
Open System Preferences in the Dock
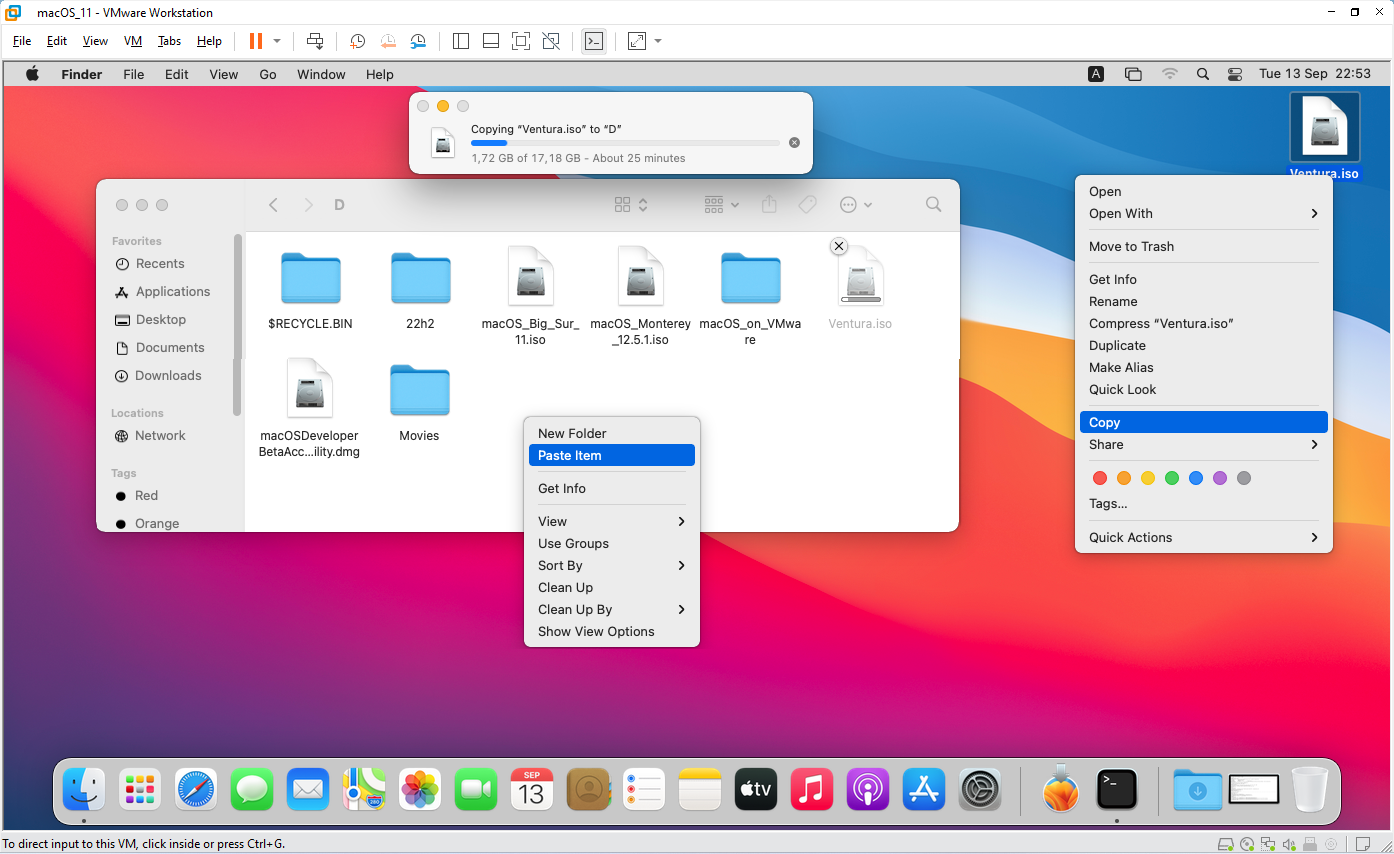[981, 790]
